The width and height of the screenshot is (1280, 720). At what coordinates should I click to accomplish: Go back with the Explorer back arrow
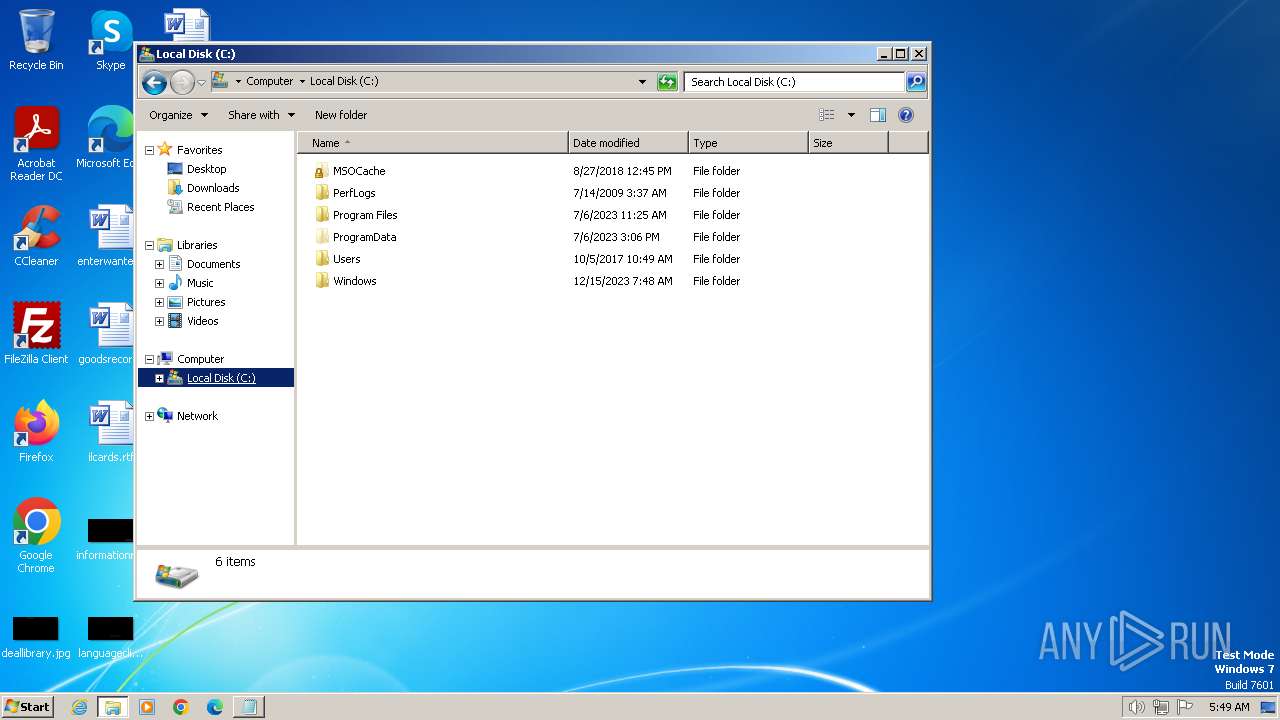(154, 82)
